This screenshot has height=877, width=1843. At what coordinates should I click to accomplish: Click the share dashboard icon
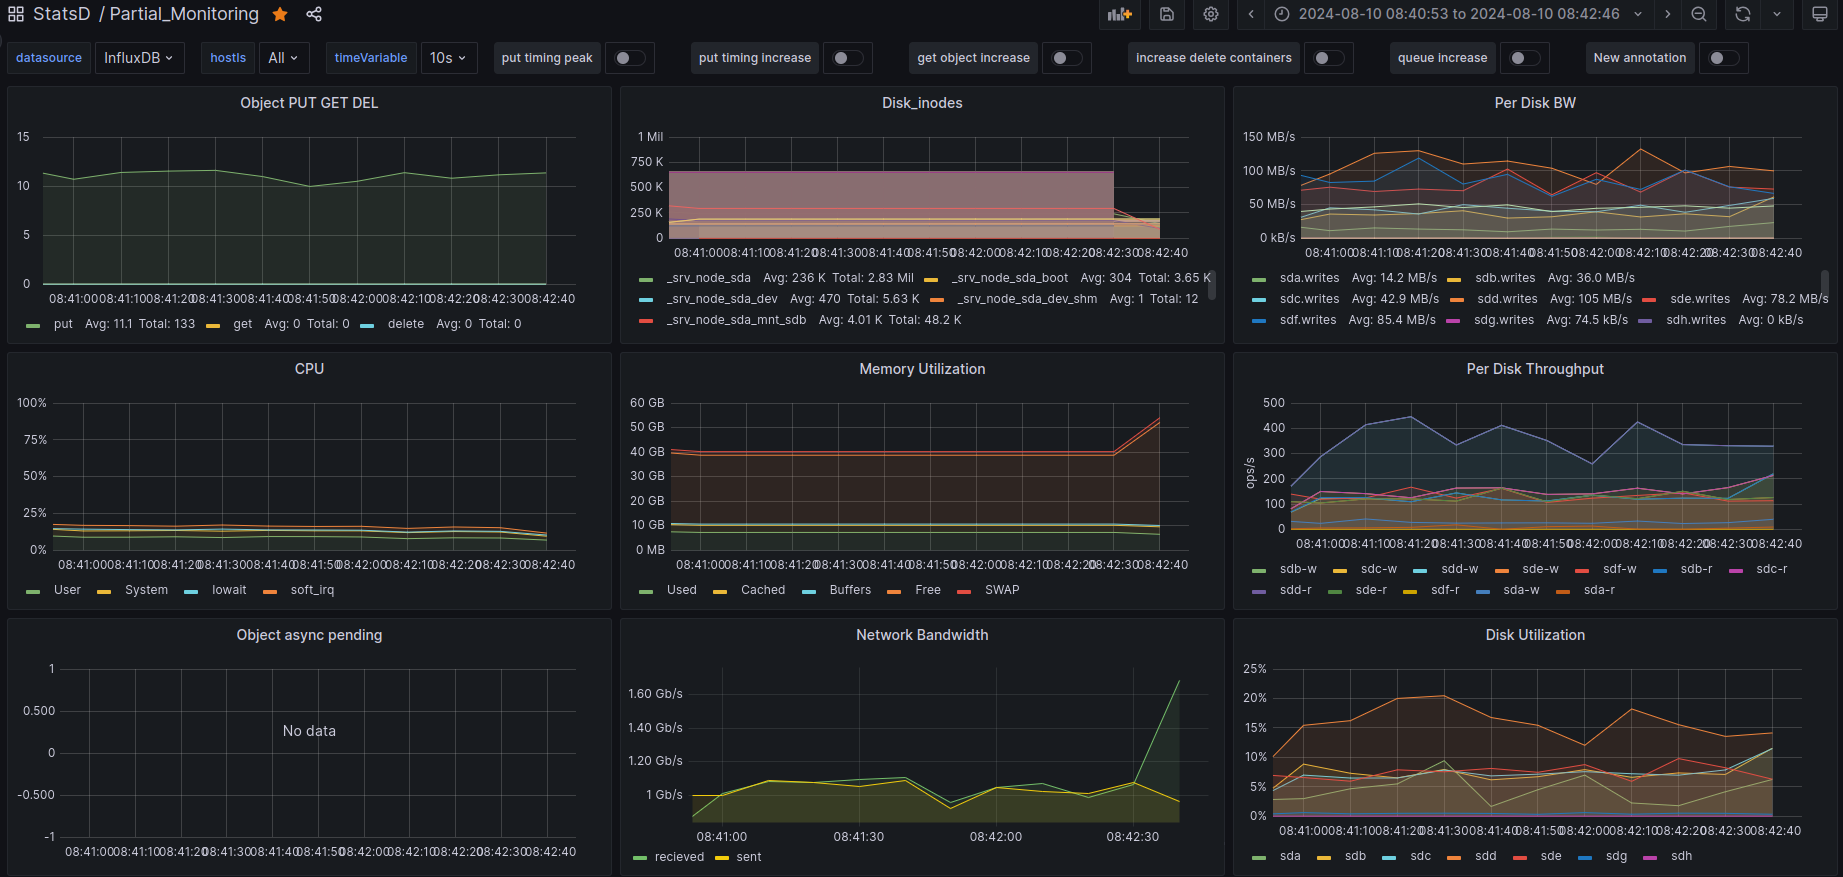[x=314, y=14]
